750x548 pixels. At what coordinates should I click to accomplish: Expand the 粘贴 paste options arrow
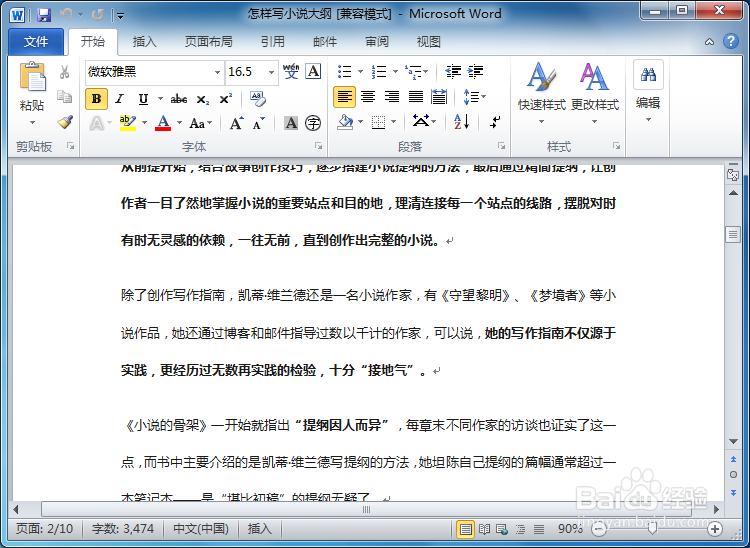(x=33, y=122)
